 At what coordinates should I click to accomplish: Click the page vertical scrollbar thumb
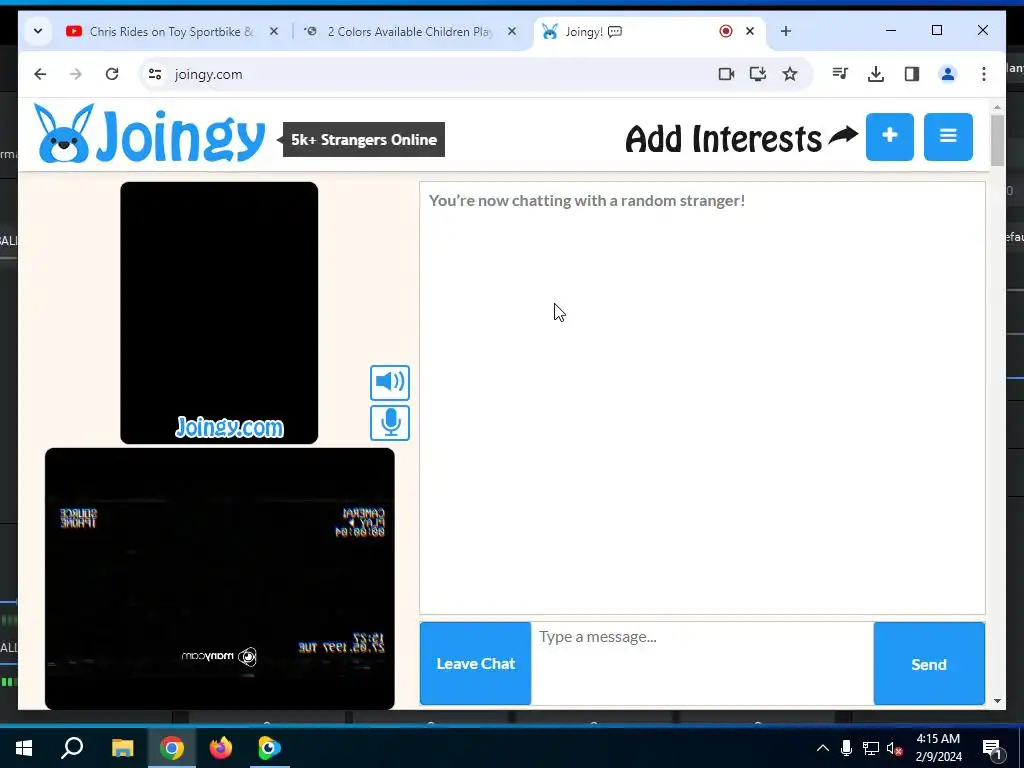[x=997, y=140]
